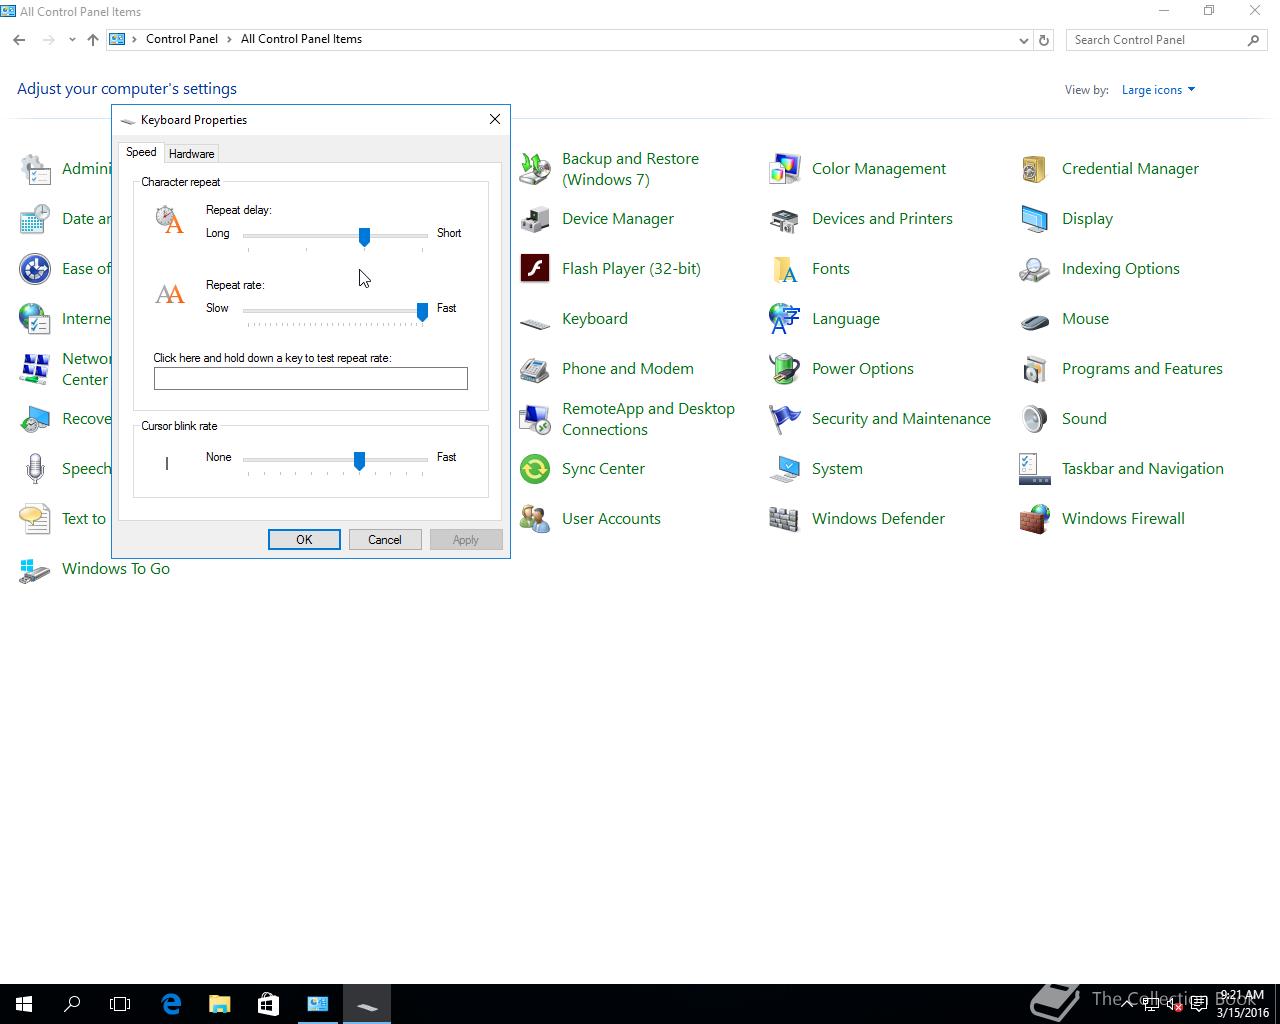Click the Search Control Panel field
Image resolution: width=1280 pixels, height=1024 pixels.
(x=1157, y=40)
